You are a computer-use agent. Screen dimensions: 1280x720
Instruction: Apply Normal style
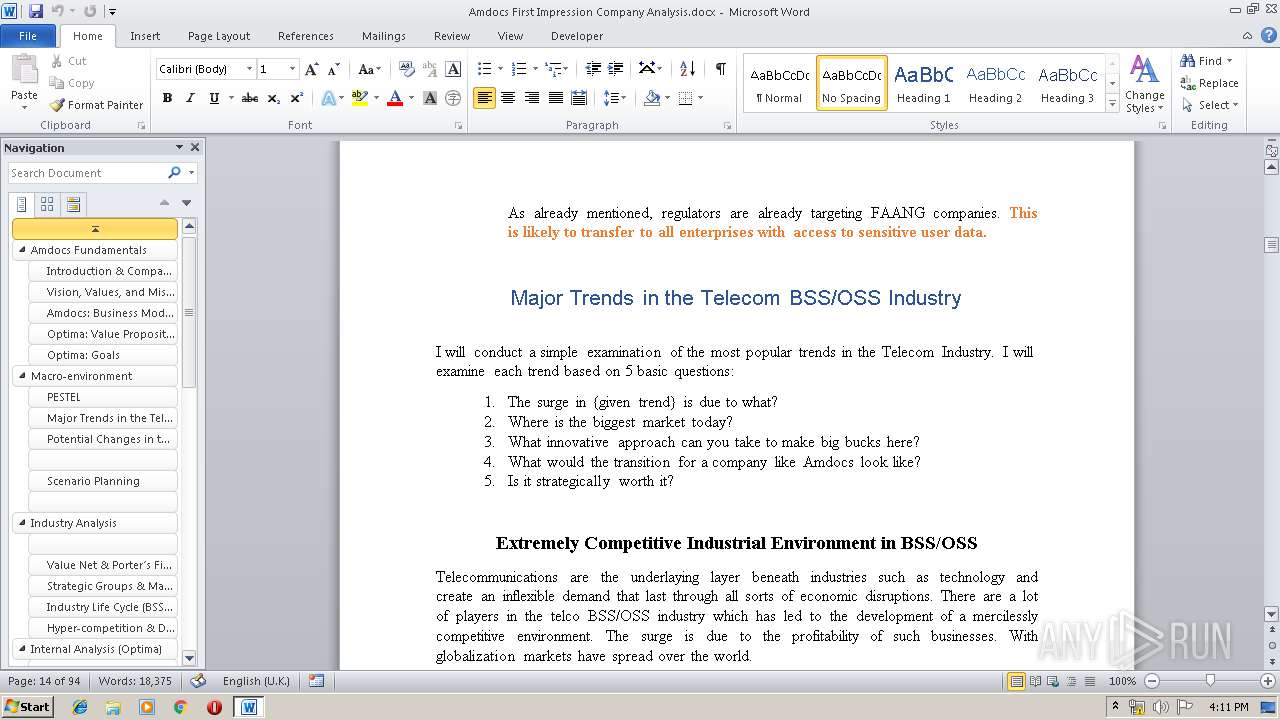[779, 83]
